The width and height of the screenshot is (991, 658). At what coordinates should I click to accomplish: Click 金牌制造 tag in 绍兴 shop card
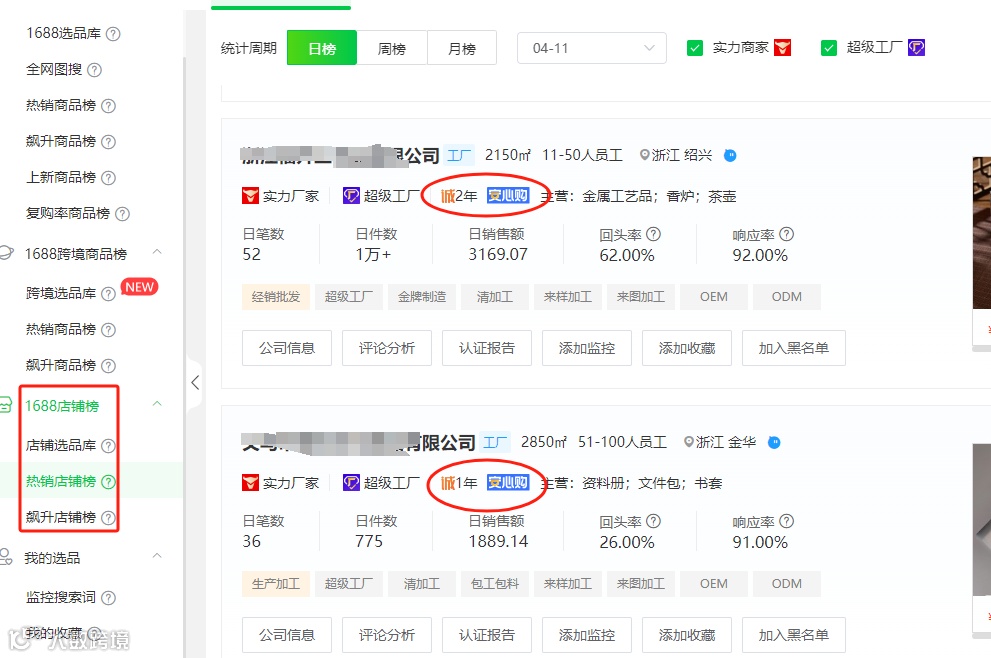point(422,297)
